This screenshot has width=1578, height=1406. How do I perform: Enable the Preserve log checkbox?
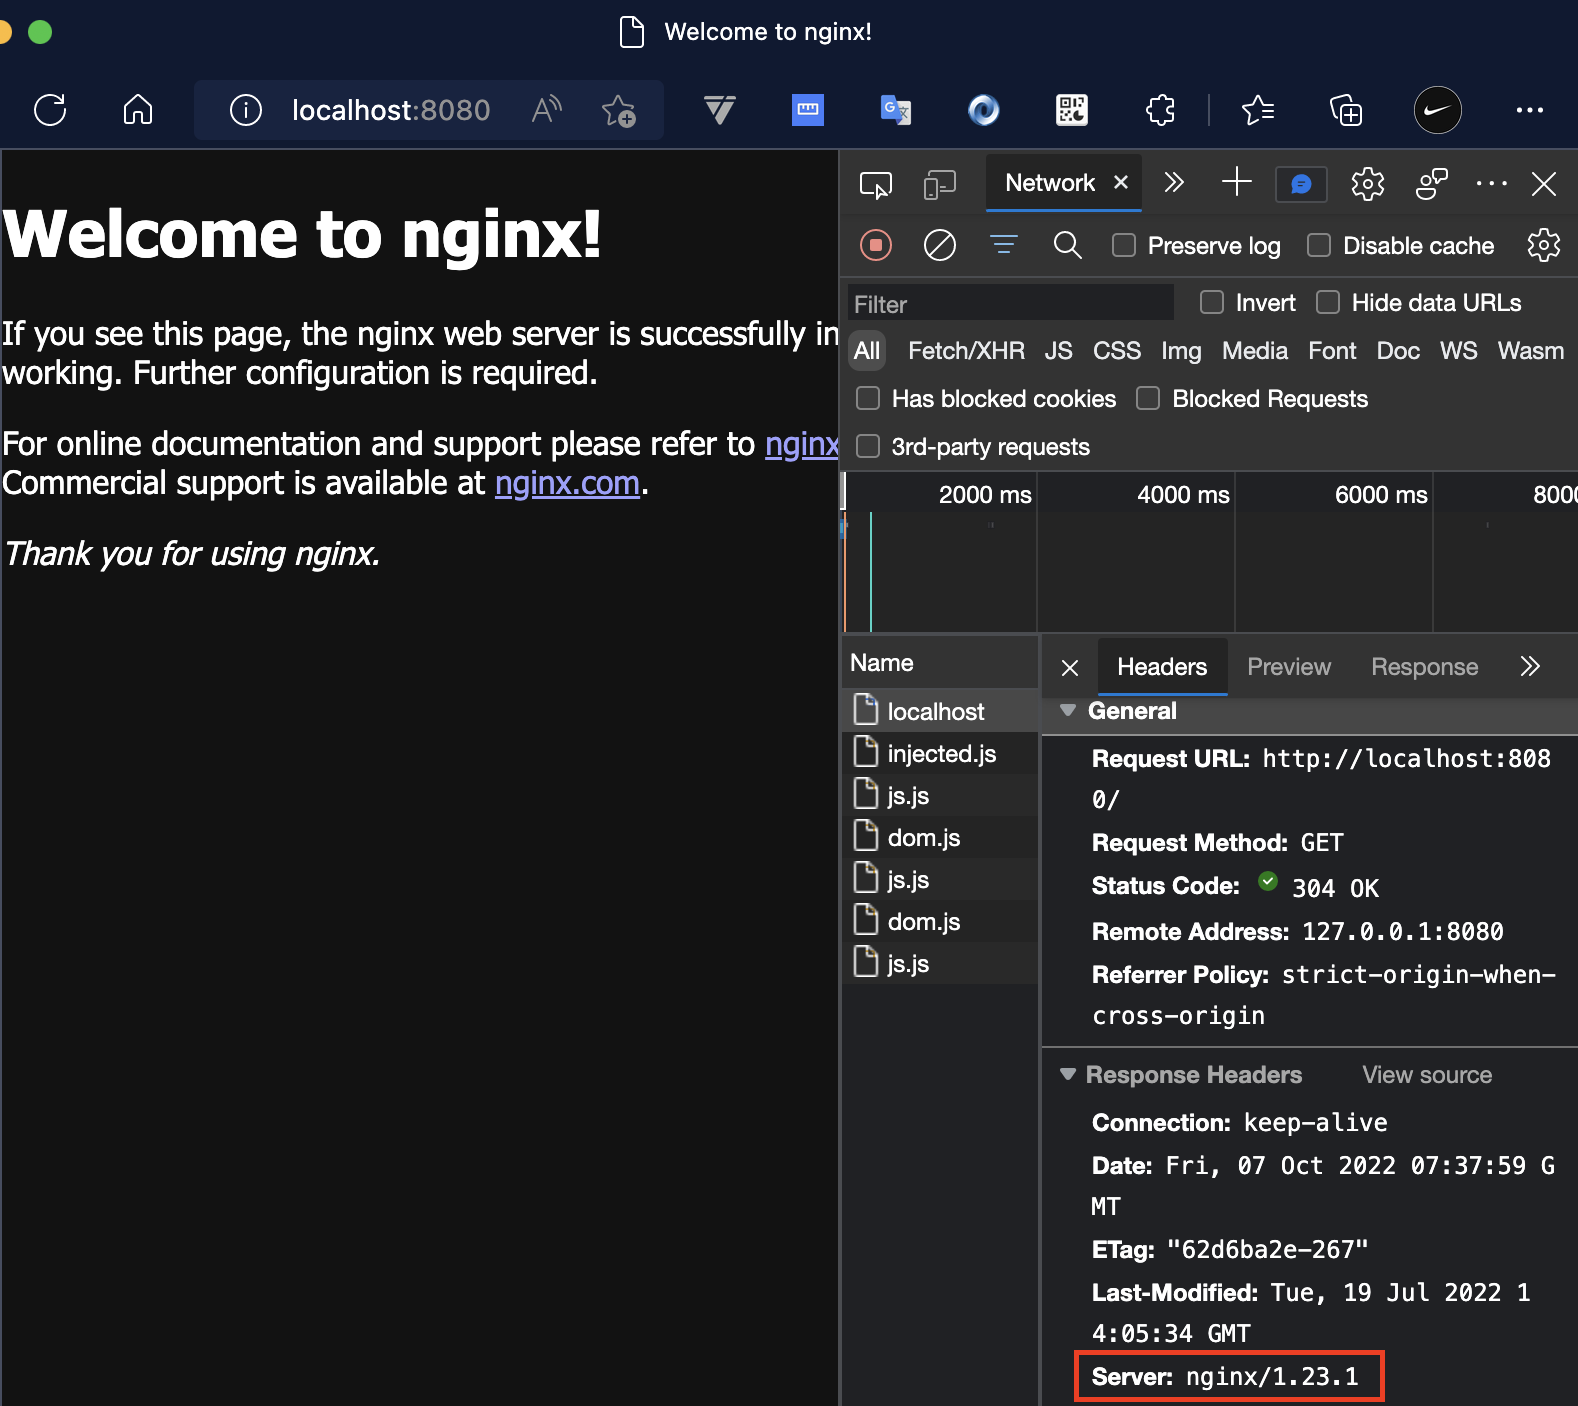pyautogui.click(x=1124, y=246)
